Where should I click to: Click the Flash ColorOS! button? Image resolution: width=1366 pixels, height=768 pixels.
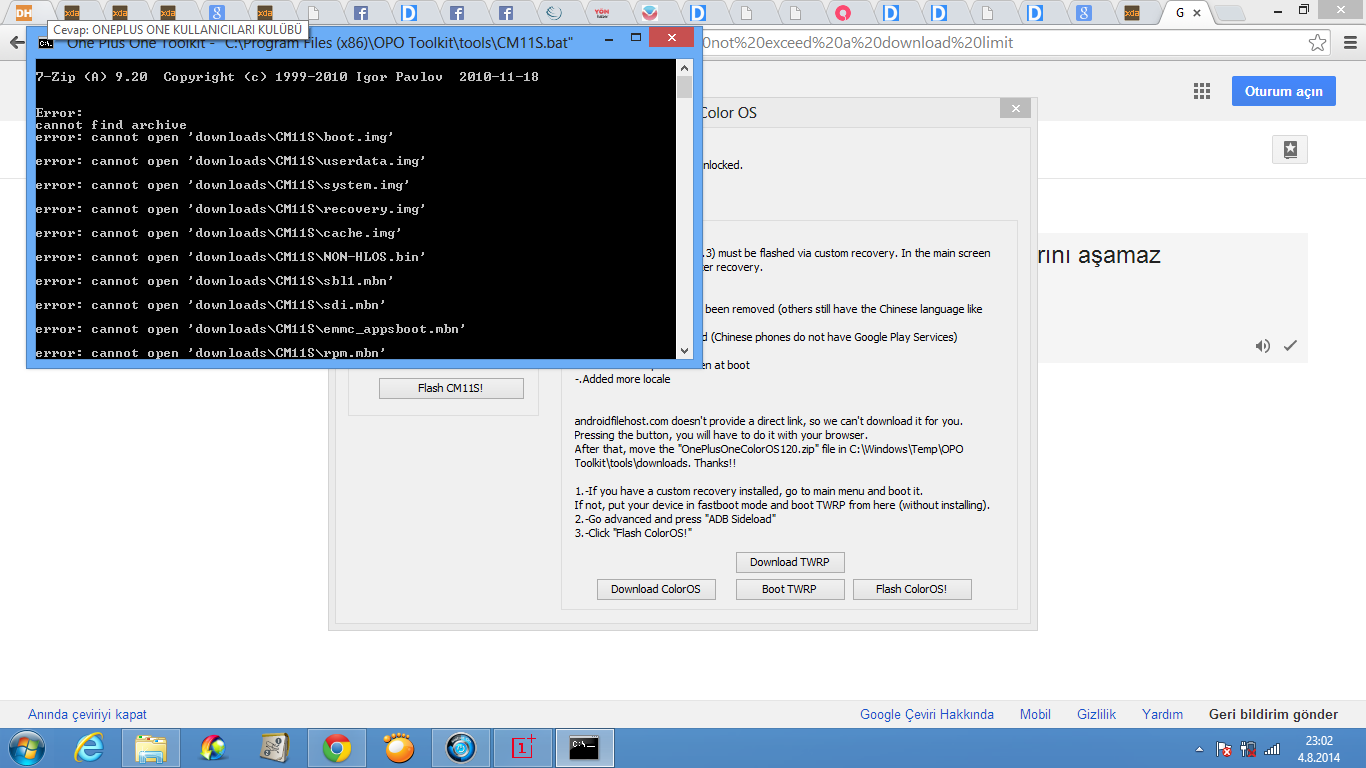911,589
